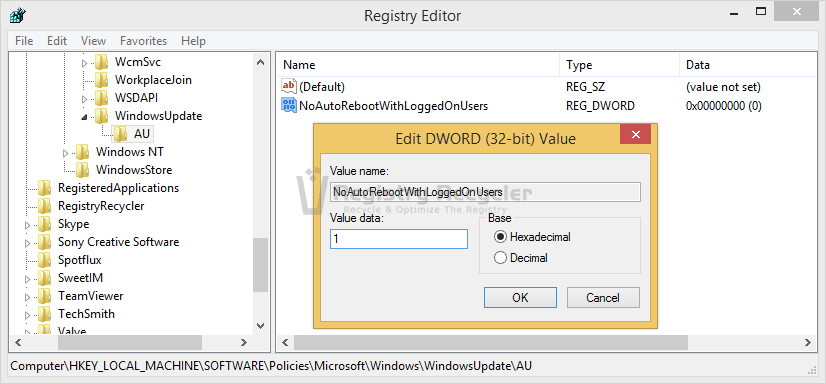
Task: Click the (value not set) data cell
Action: pyautogui.click(x=723, y=87)
